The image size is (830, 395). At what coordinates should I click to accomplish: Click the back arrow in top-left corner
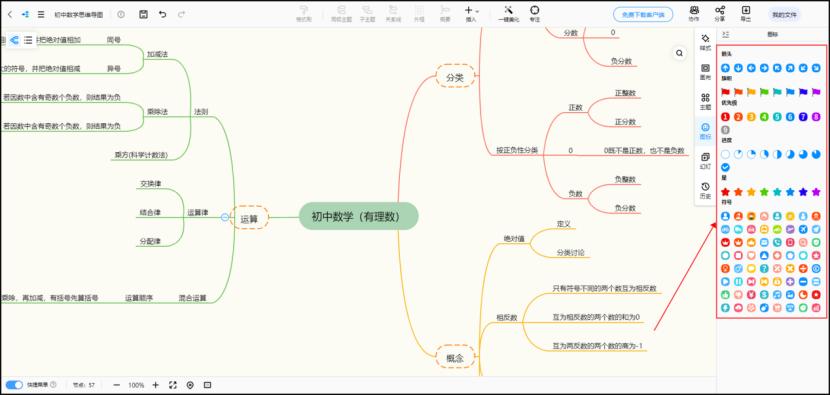pyautogui.click(x=10, y=14)
